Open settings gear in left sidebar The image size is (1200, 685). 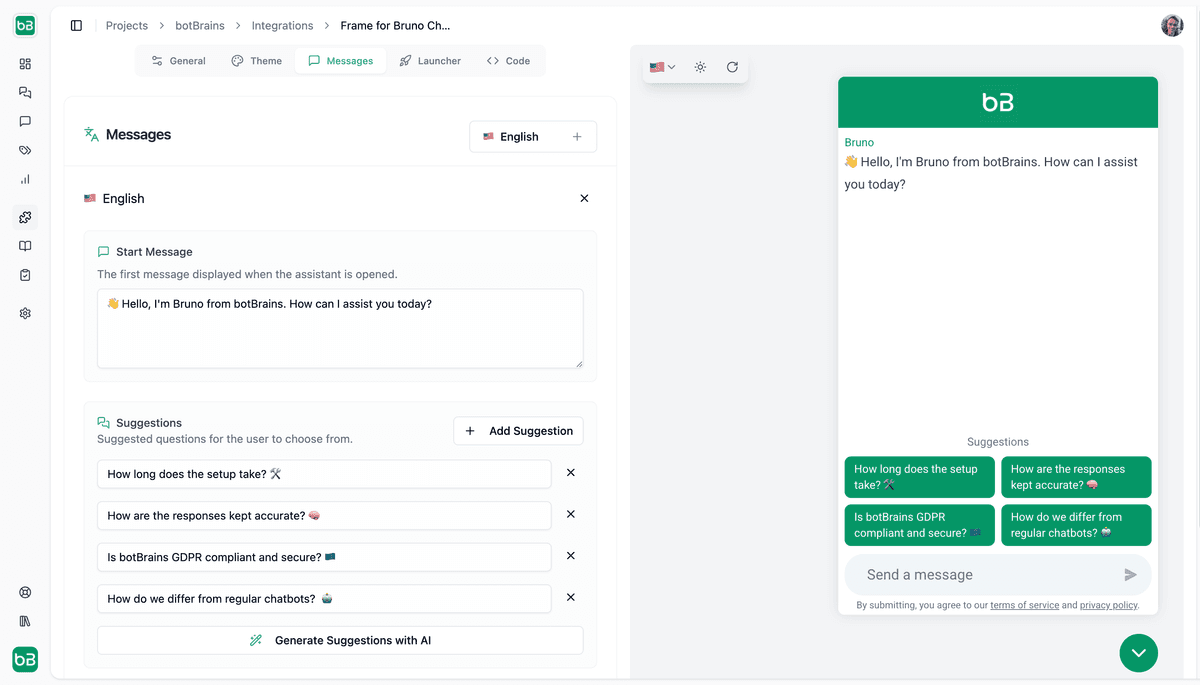(x=25, y=313)
